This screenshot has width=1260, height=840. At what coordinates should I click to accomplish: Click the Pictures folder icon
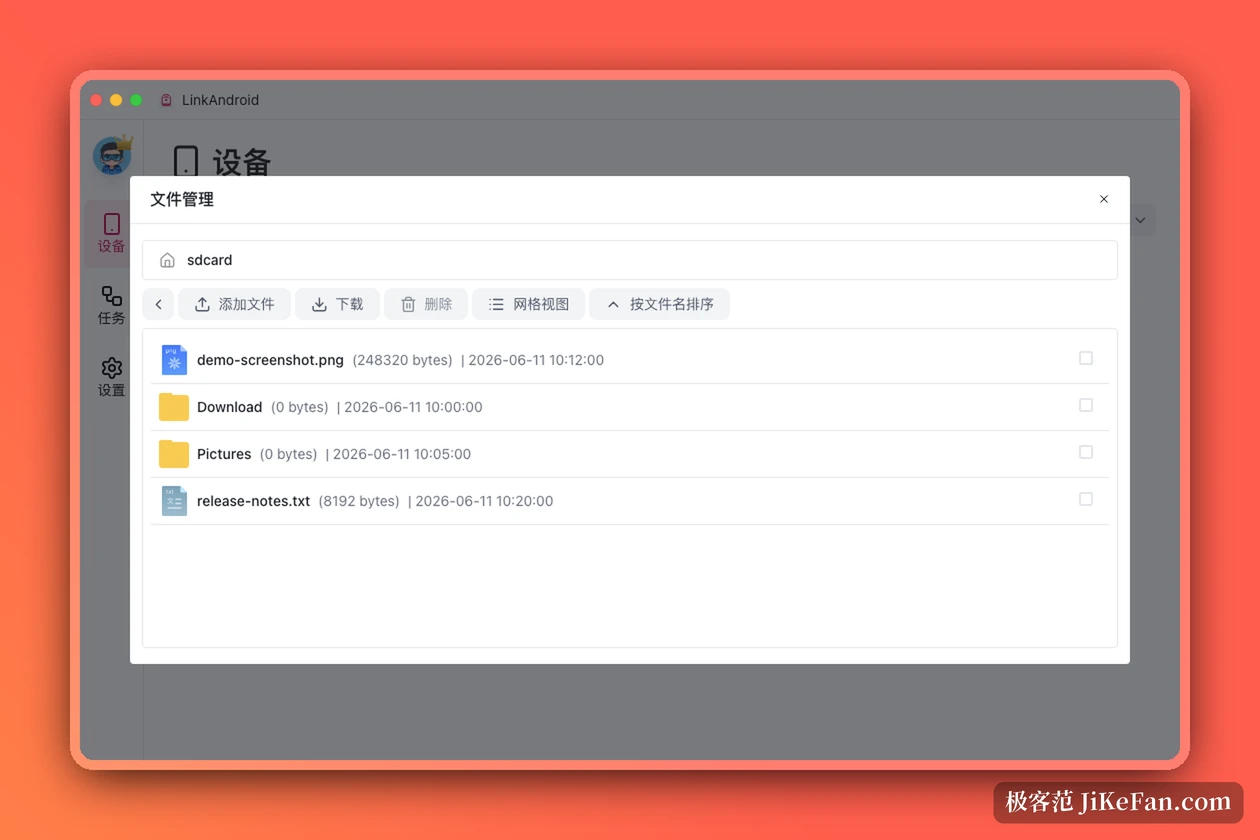pos(174,454)
